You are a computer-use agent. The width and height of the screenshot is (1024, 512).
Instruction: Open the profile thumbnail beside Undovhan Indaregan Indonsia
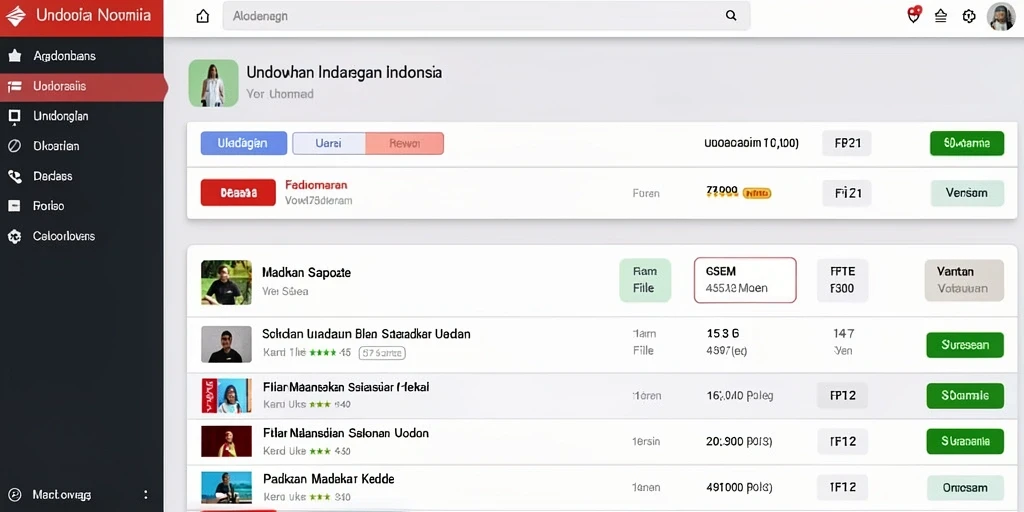214,83
